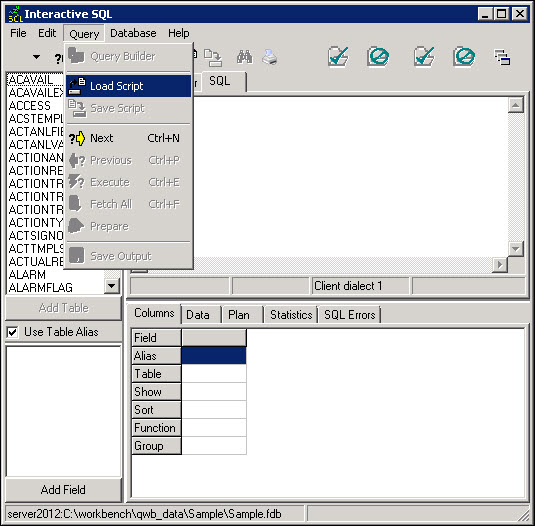Screen dimensions: 535x526
Task: Click the Add Field button
Action: (x=63, y=490)
